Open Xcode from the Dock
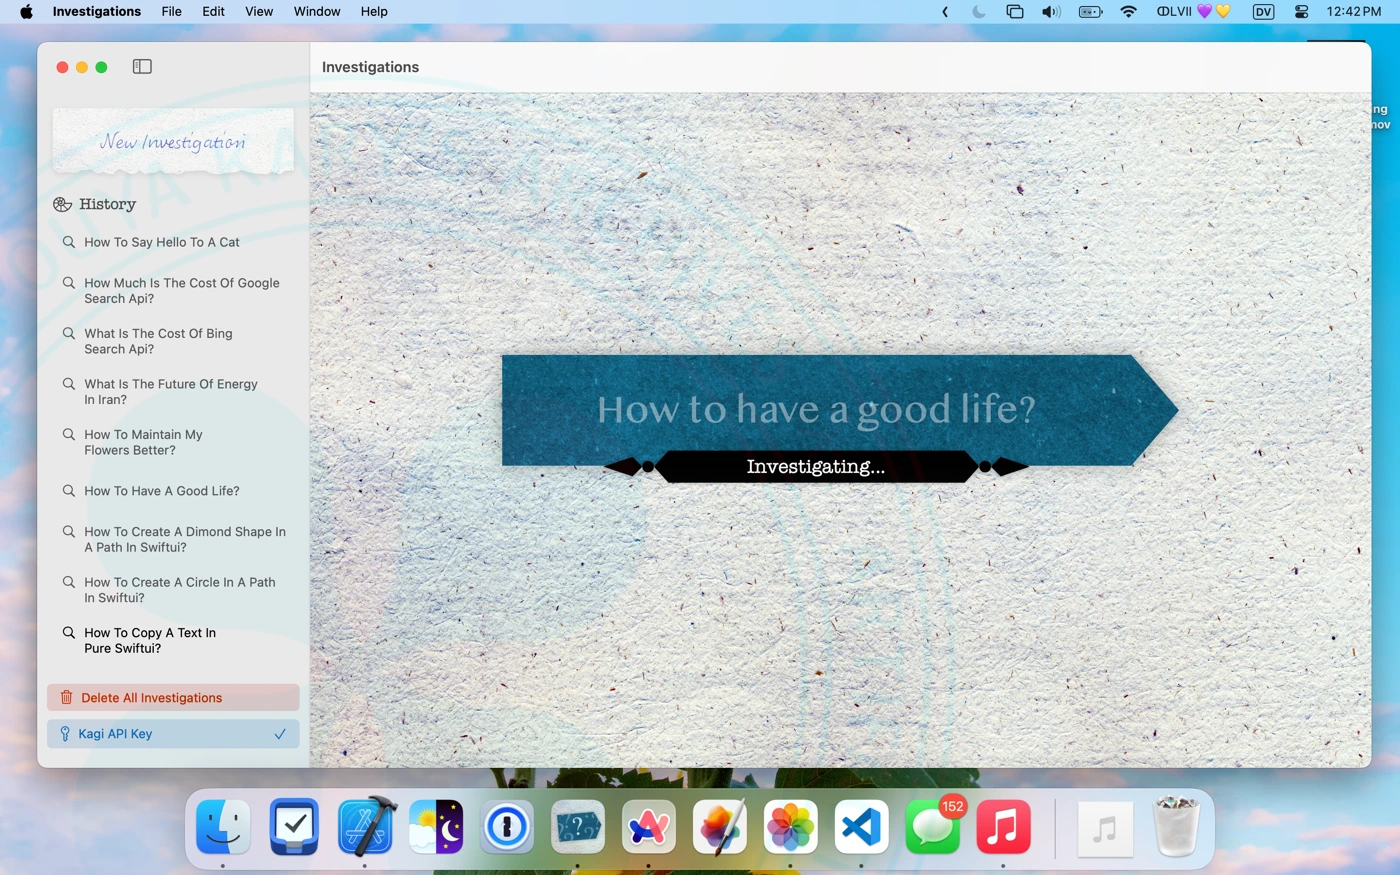1400x875 pixels. tap(365, 827)
